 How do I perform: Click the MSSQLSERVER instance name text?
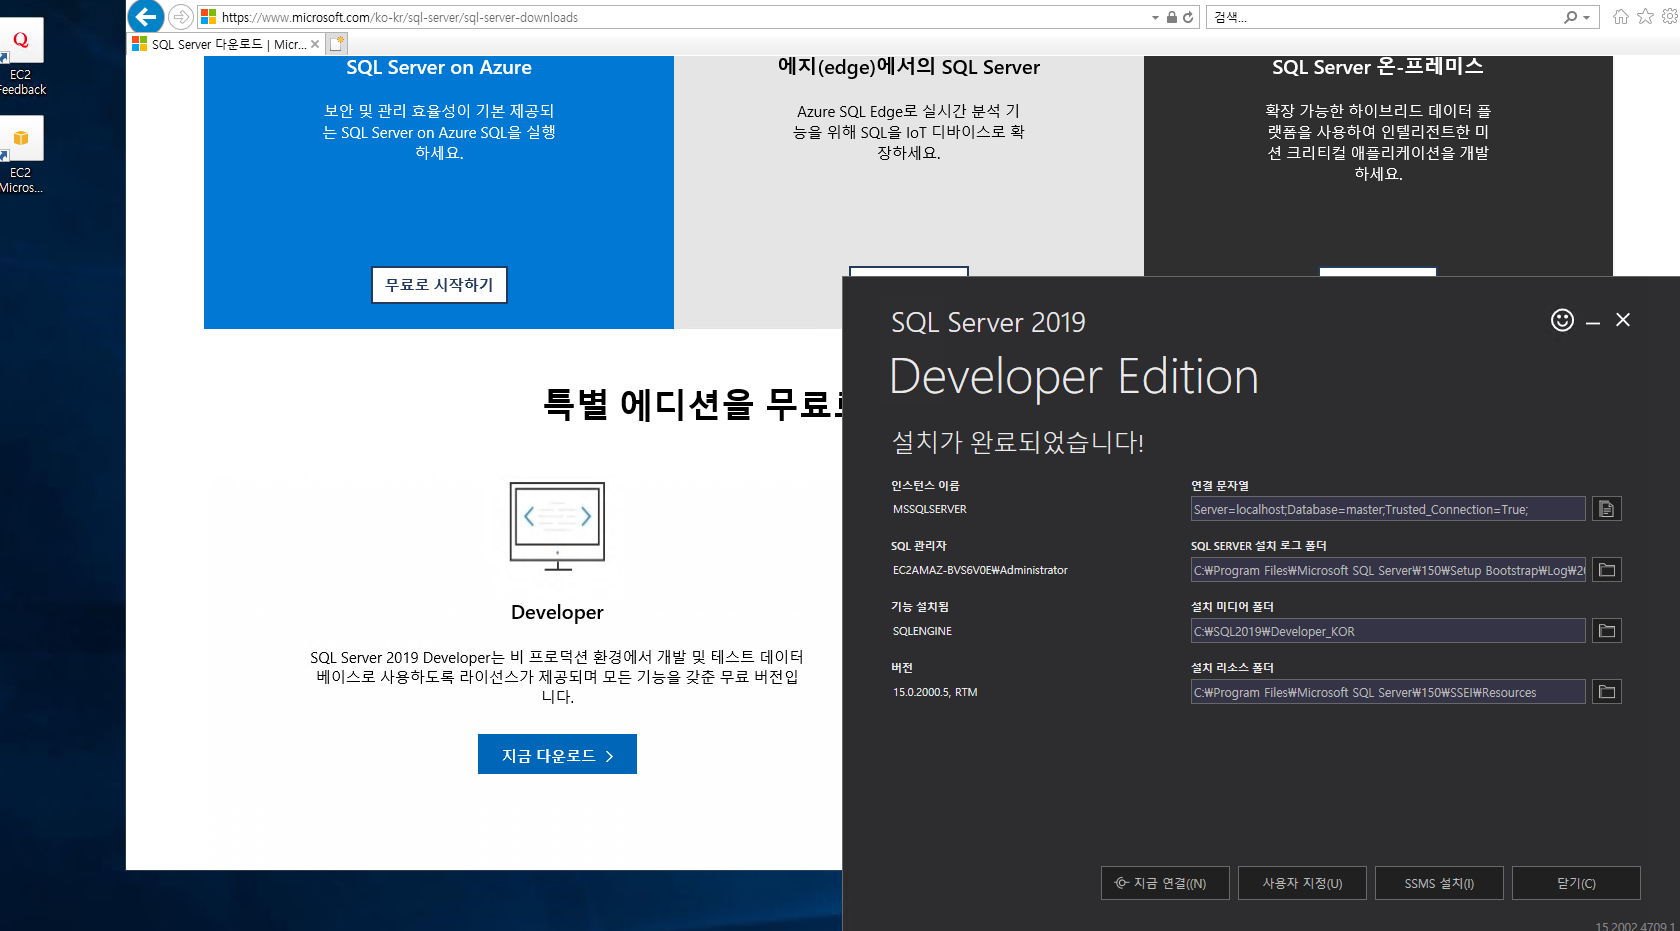(x=930, y=509)
